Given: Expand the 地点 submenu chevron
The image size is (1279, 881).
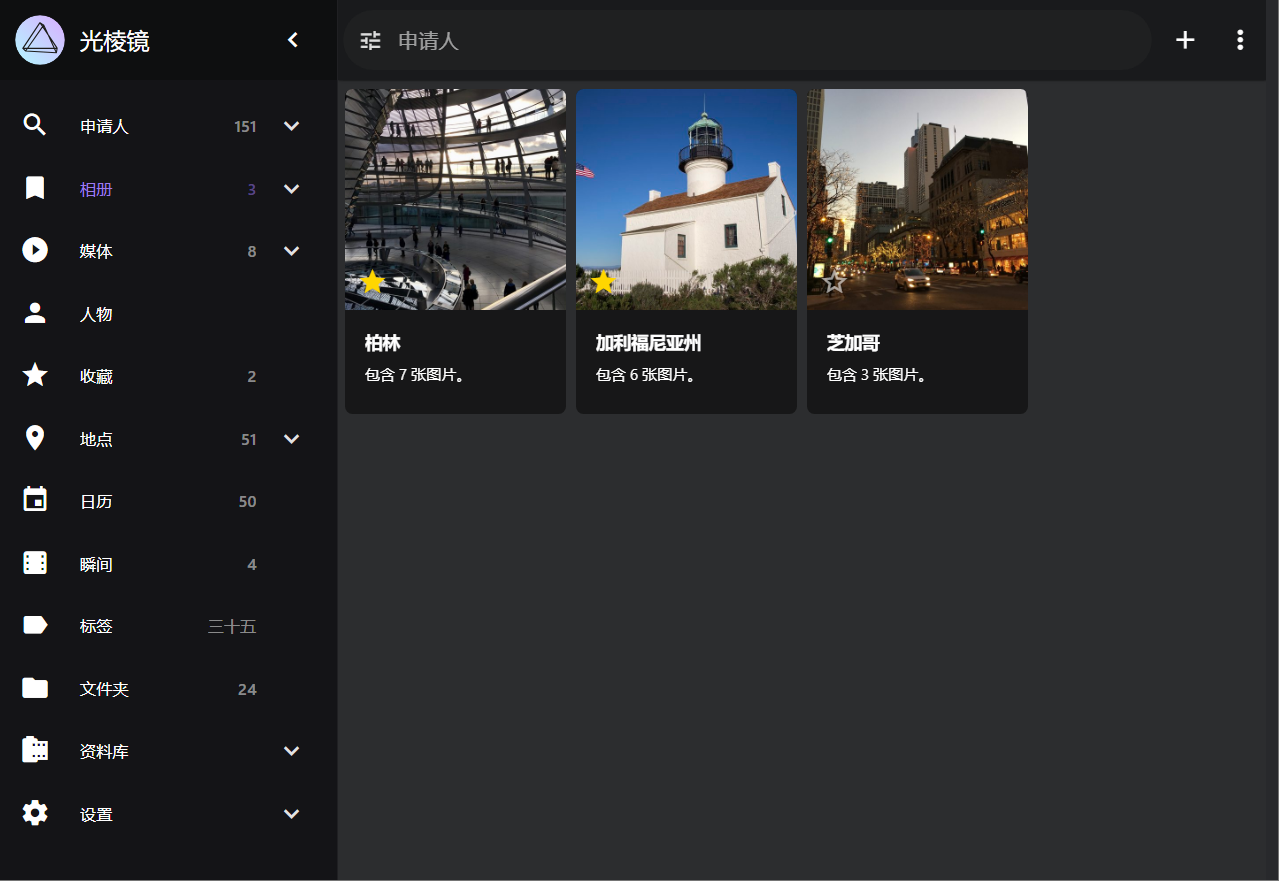Looking at the screenshot, I should pos(292,439).
